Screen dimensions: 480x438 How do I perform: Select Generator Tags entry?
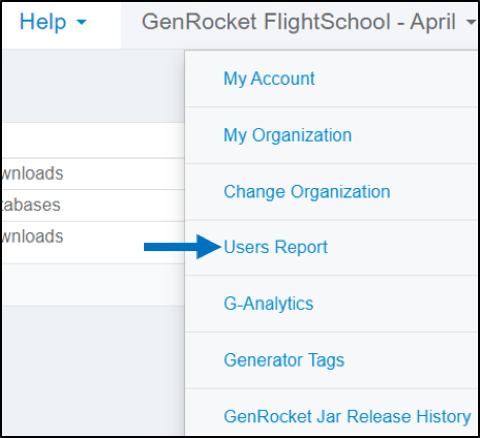pos(284,360)
